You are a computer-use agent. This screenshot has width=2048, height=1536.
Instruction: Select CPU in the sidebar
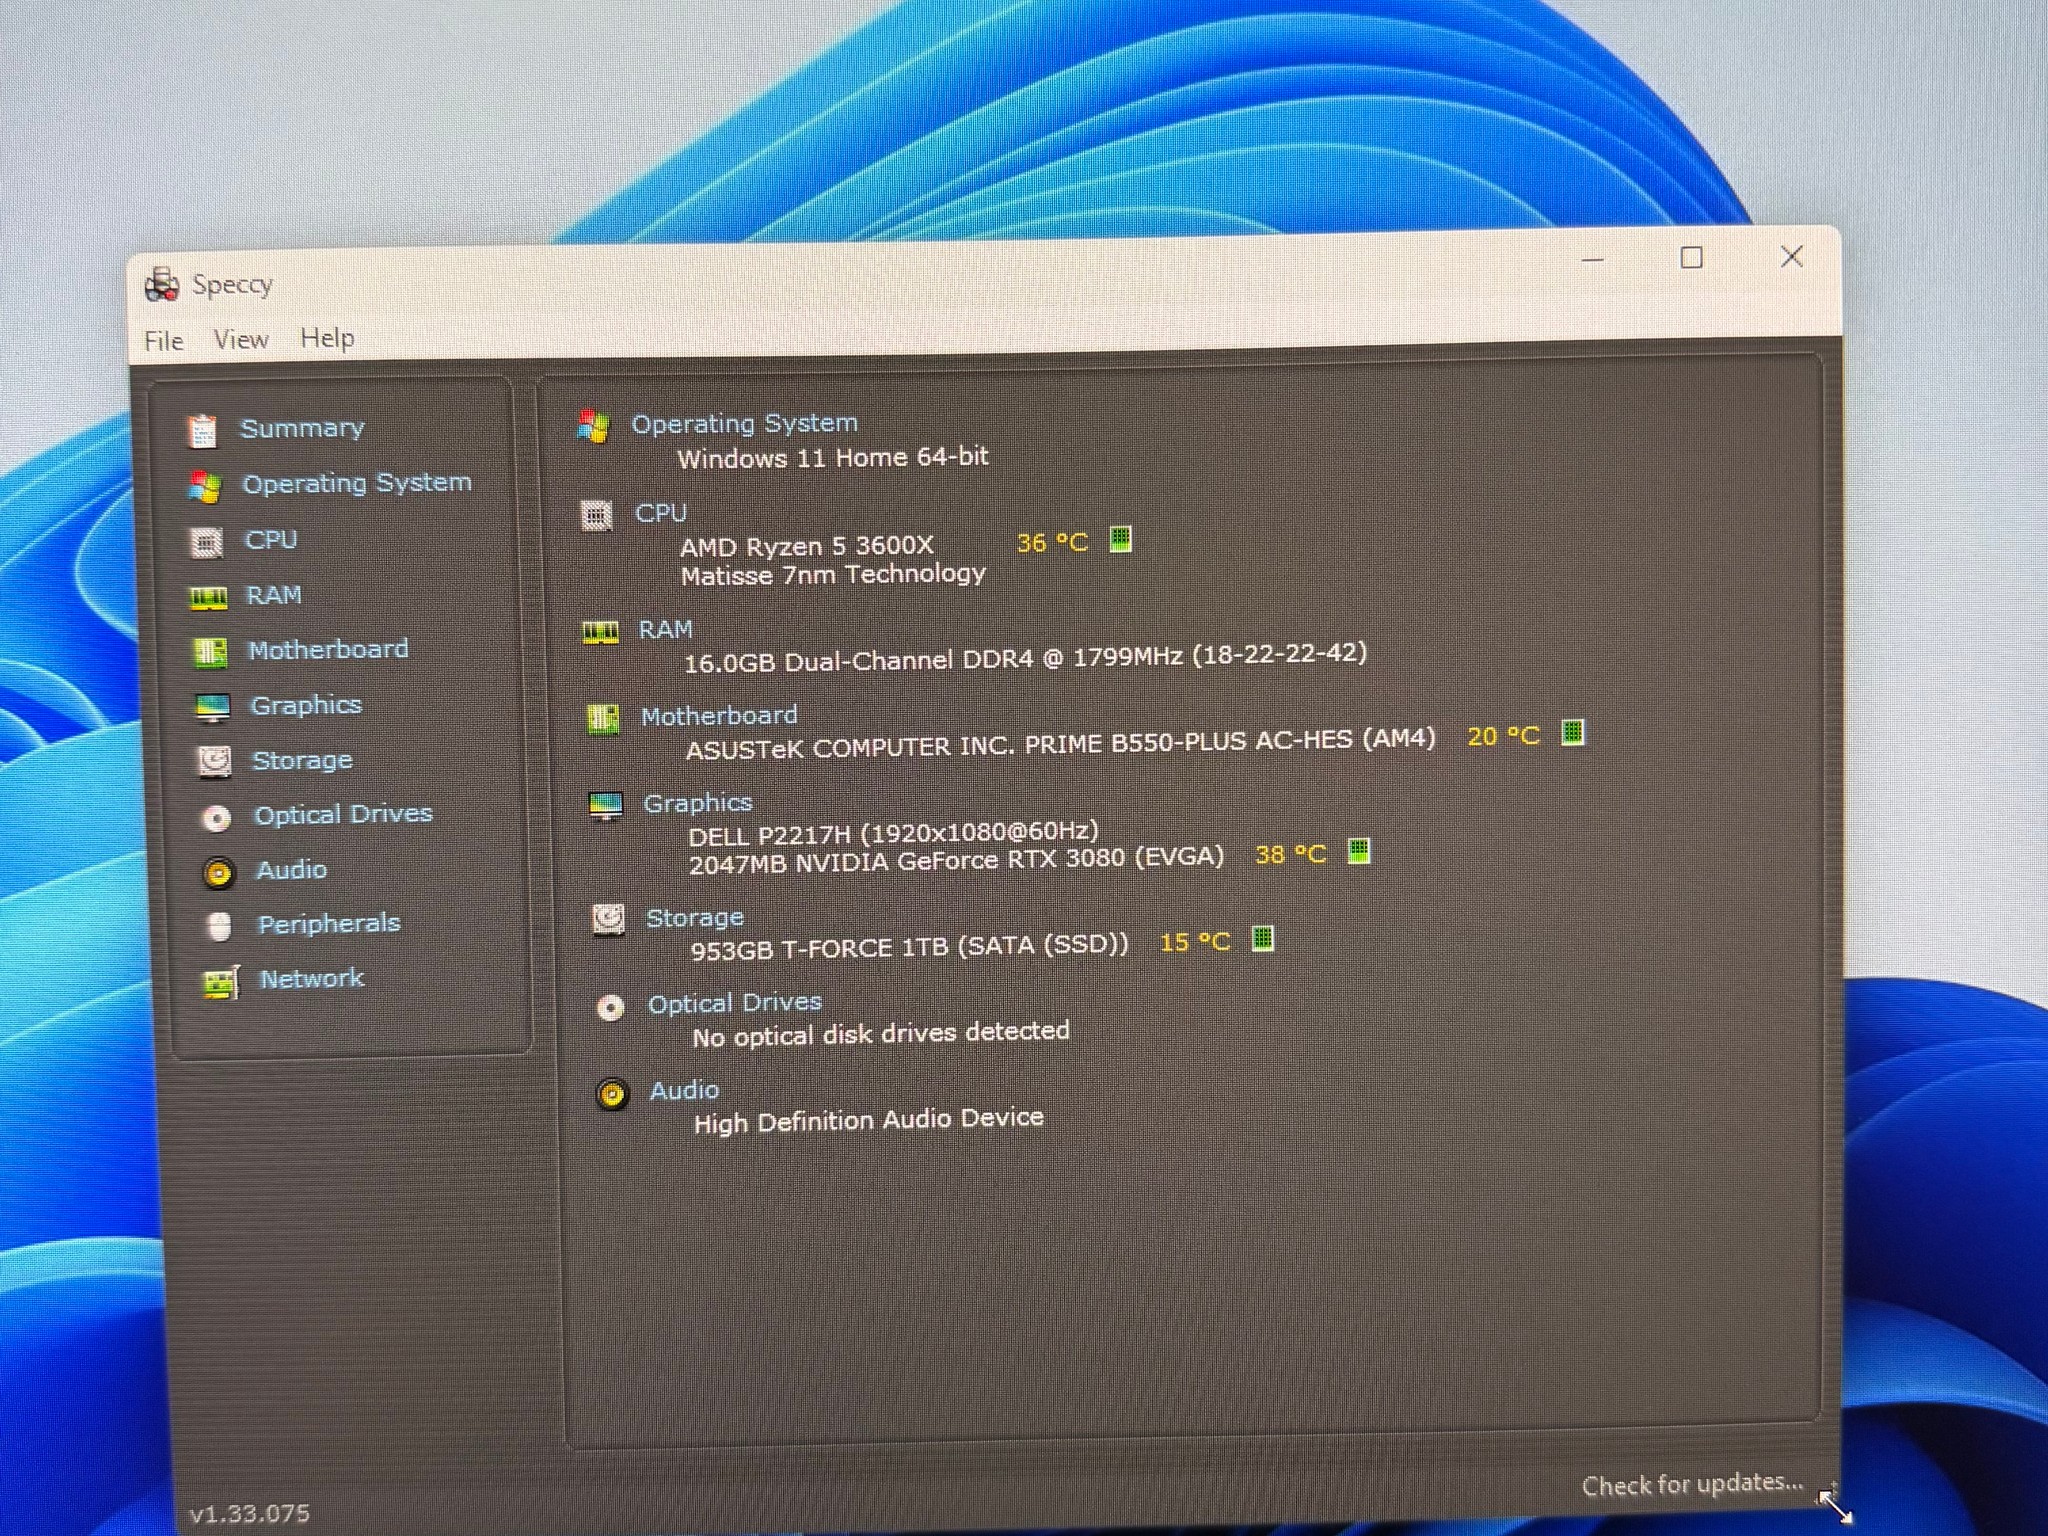click(x=271, y=540)
